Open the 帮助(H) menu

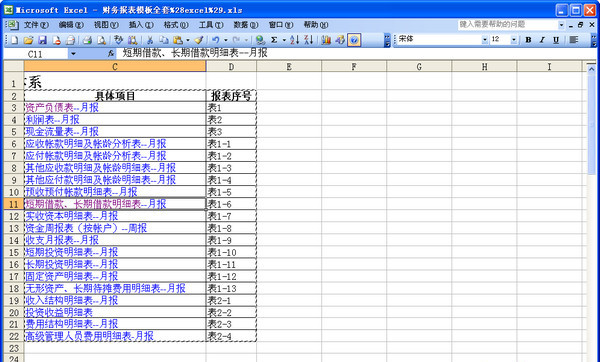(x=316, y=25)
